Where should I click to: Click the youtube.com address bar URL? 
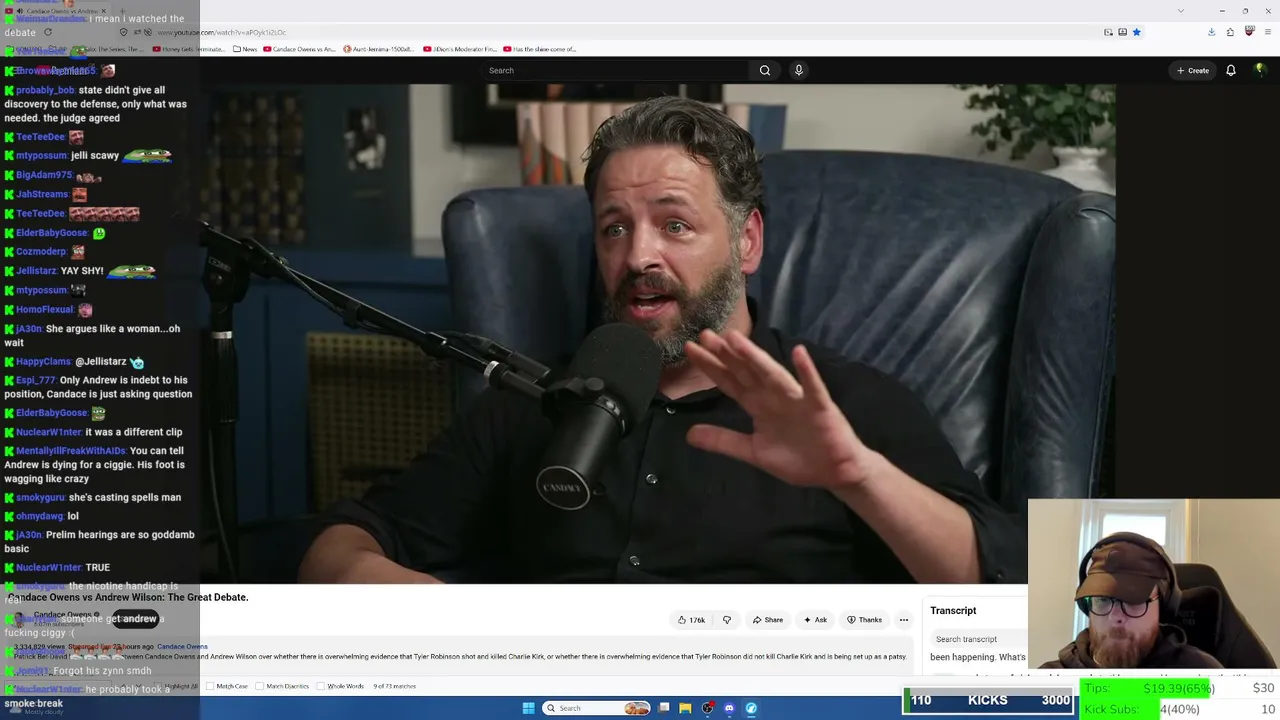(221, 32)
